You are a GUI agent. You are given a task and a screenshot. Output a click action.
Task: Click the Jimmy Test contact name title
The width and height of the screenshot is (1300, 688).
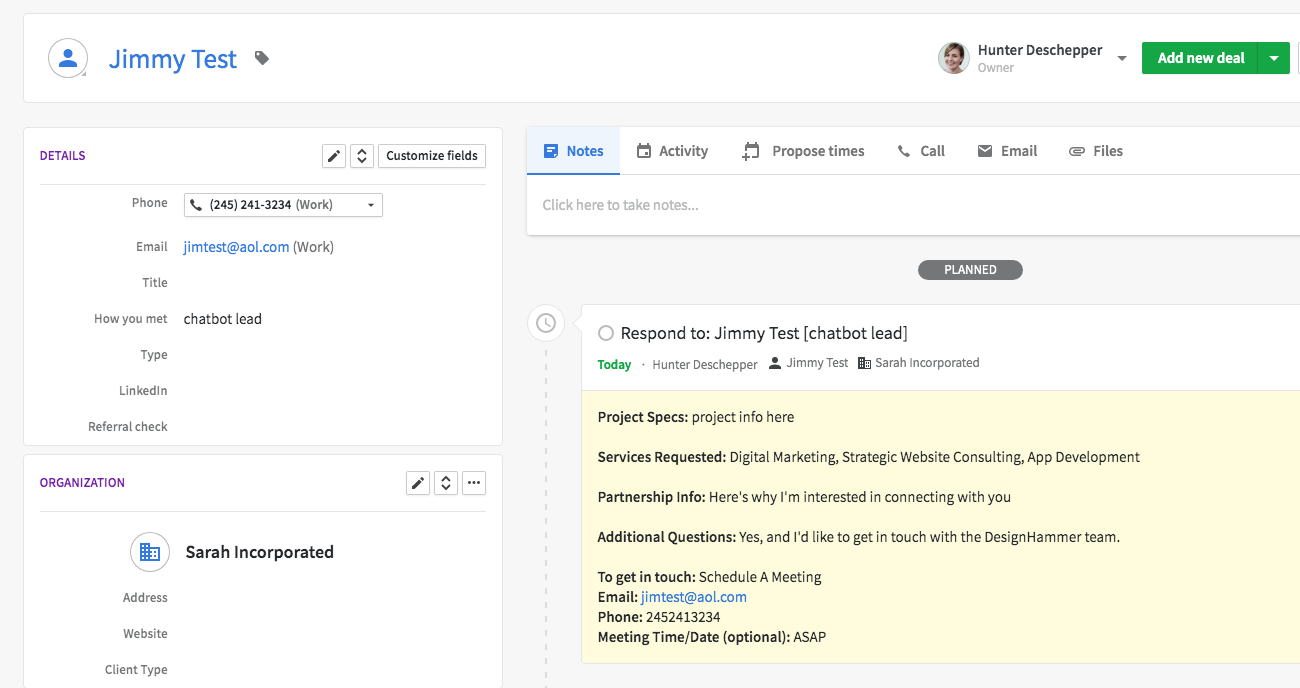(x=173, y=59)
